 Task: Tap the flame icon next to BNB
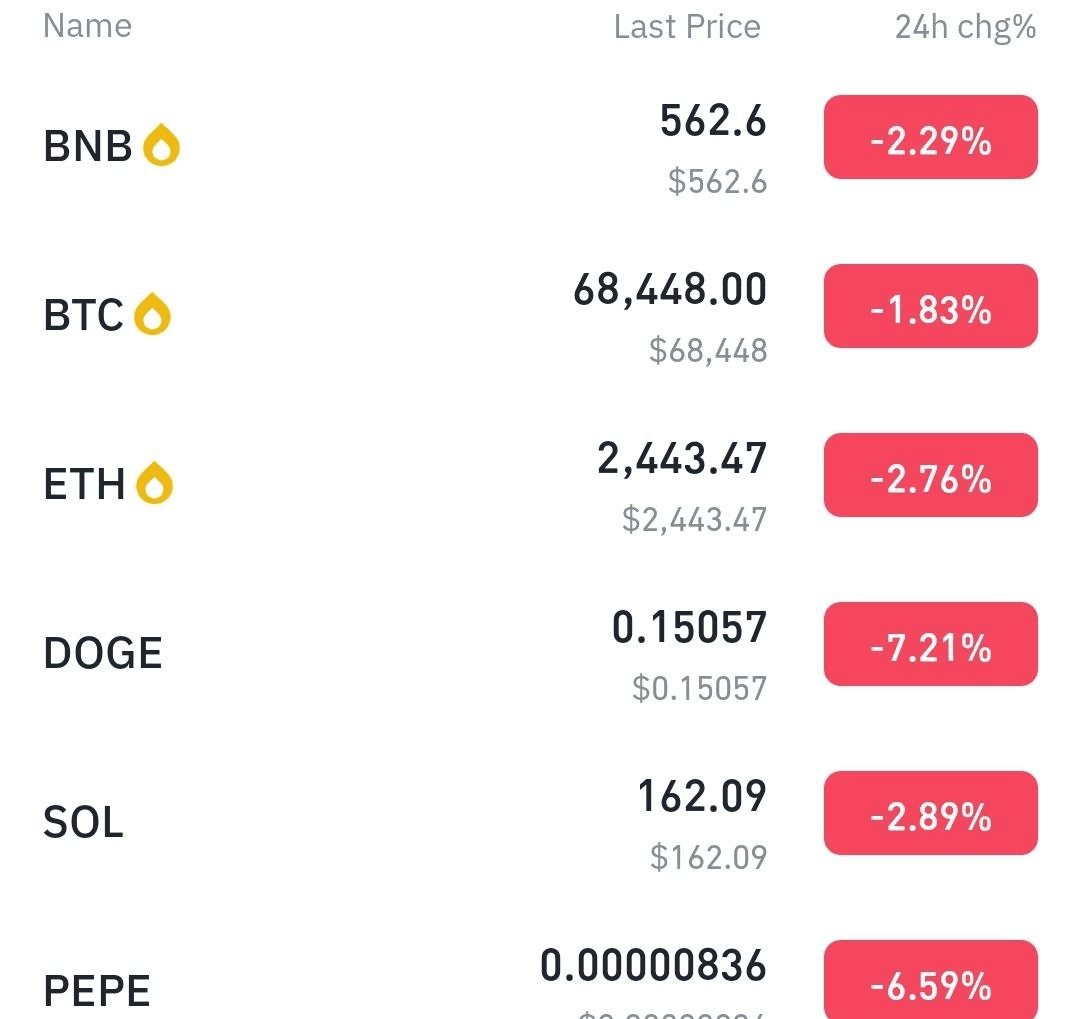[x=161, y=145]
